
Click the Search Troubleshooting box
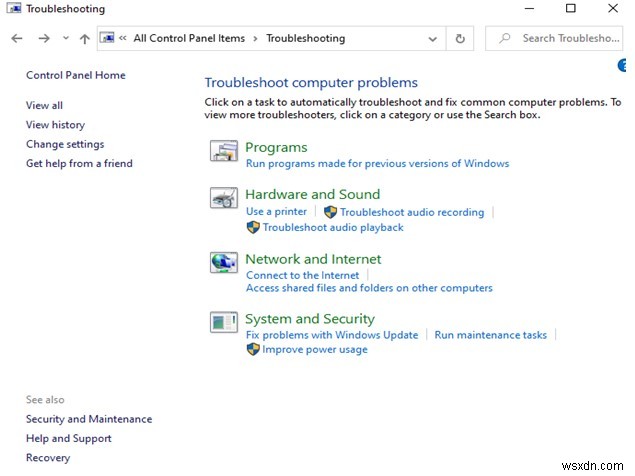[x=554, y=38]
